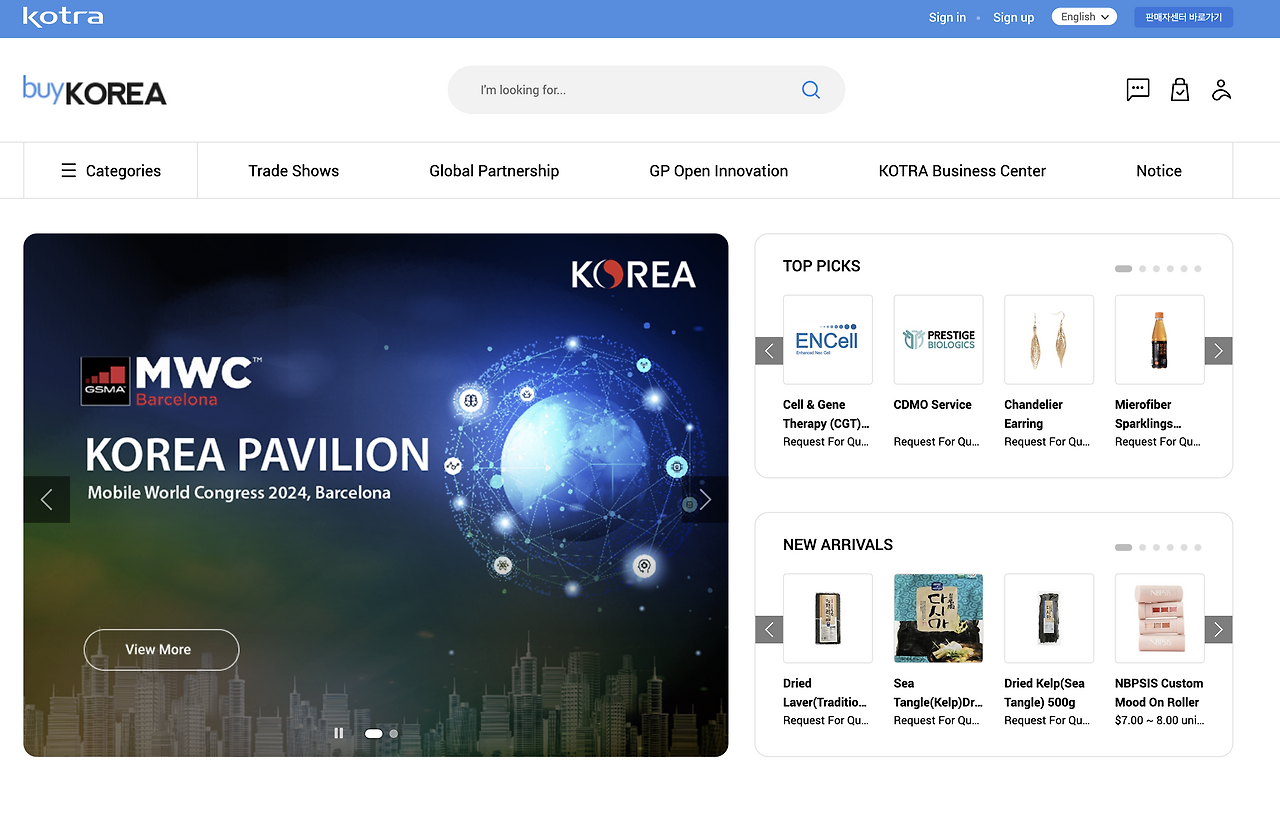Viewport: 1280px width, 821px height.
Task: Open Dried Laver(Traditio... title link
Action: click(825, 693)
